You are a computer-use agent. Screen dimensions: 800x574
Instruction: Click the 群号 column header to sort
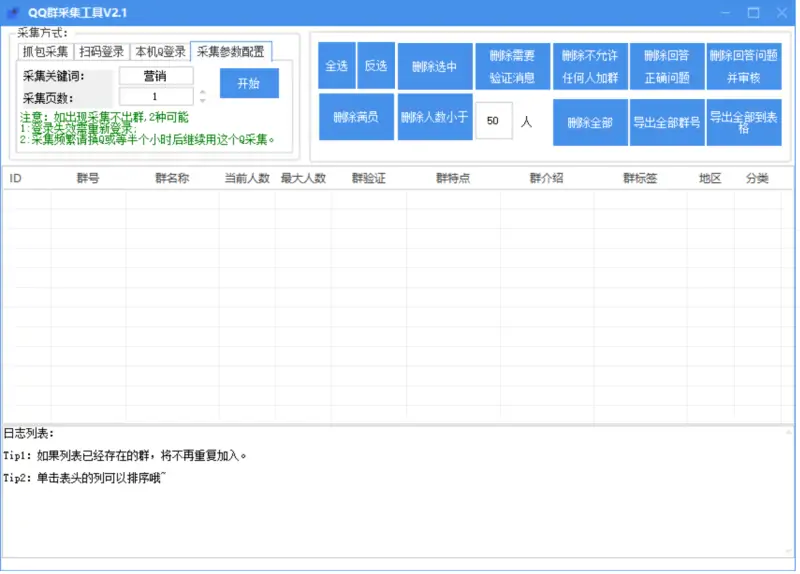tap(88, 179)
